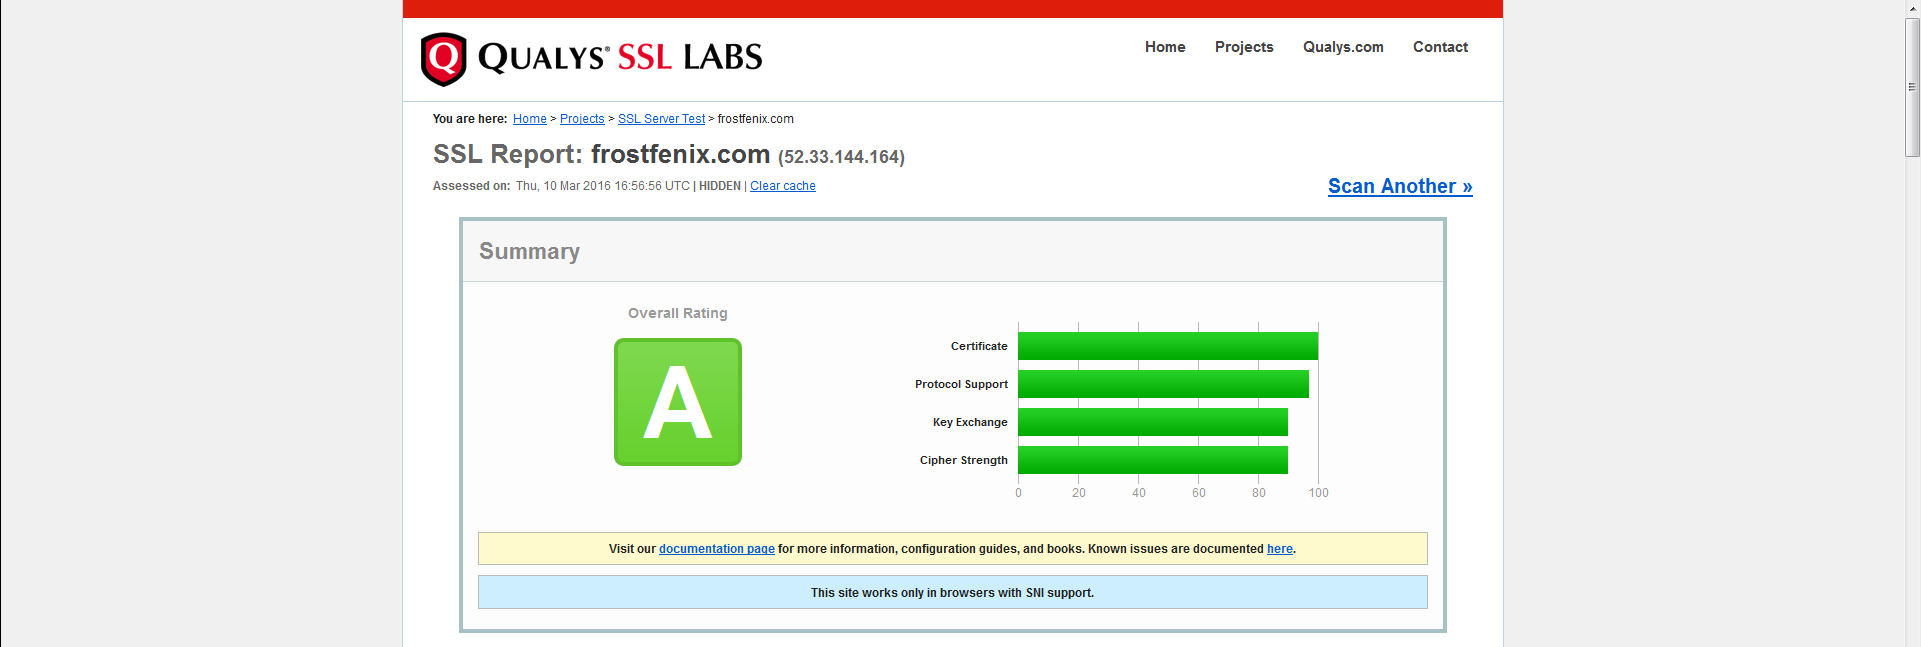This screenshot has height=647, width=1921.
Task: Click the Protocol Support score bar
Action: coord(1163,384)
